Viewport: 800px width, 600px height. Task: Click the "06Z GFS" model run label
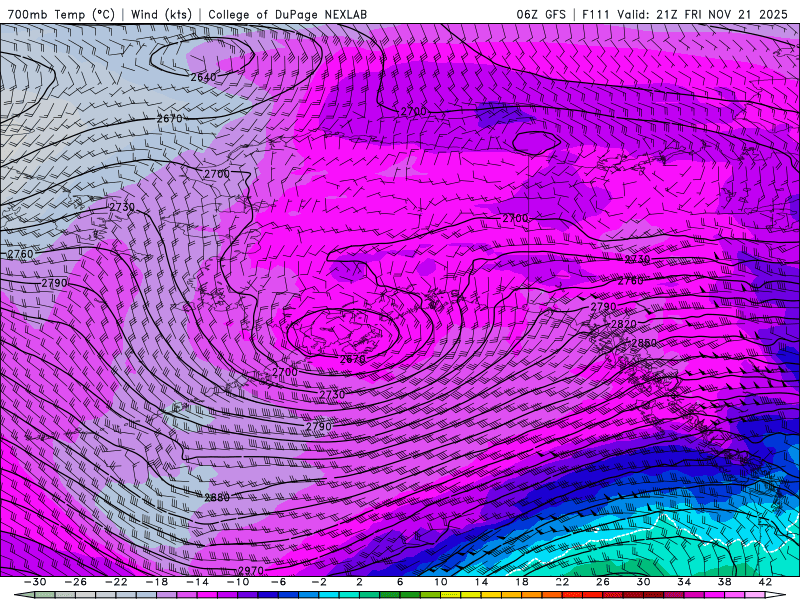click(x=541, y=14)
